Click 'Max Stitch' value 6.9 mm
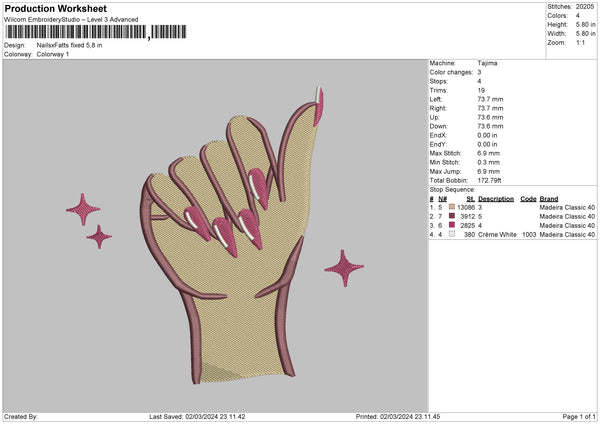The width and height of the screenshot is (600, 424). tap(488, 153)
